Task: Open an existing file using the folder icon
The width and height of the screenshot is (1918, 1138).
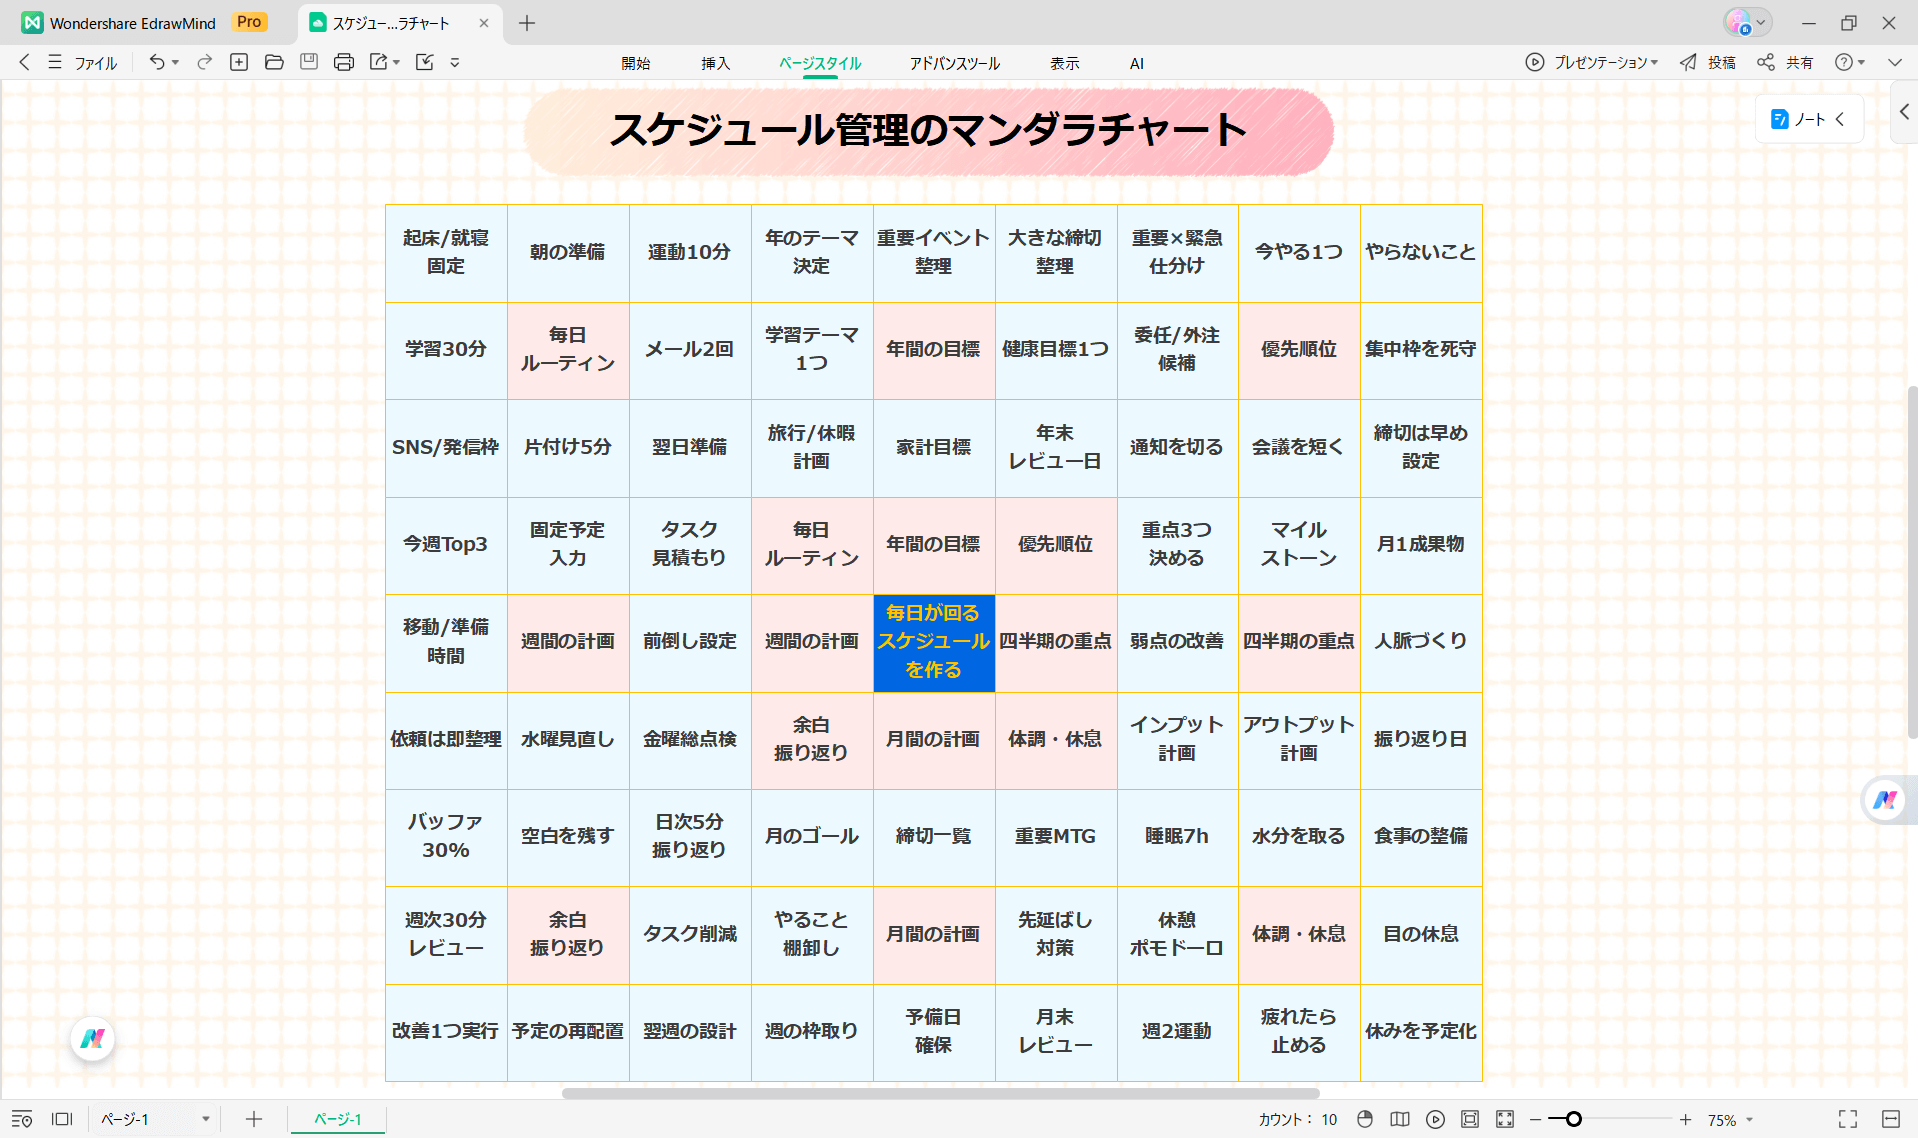Action: [274, 62]
